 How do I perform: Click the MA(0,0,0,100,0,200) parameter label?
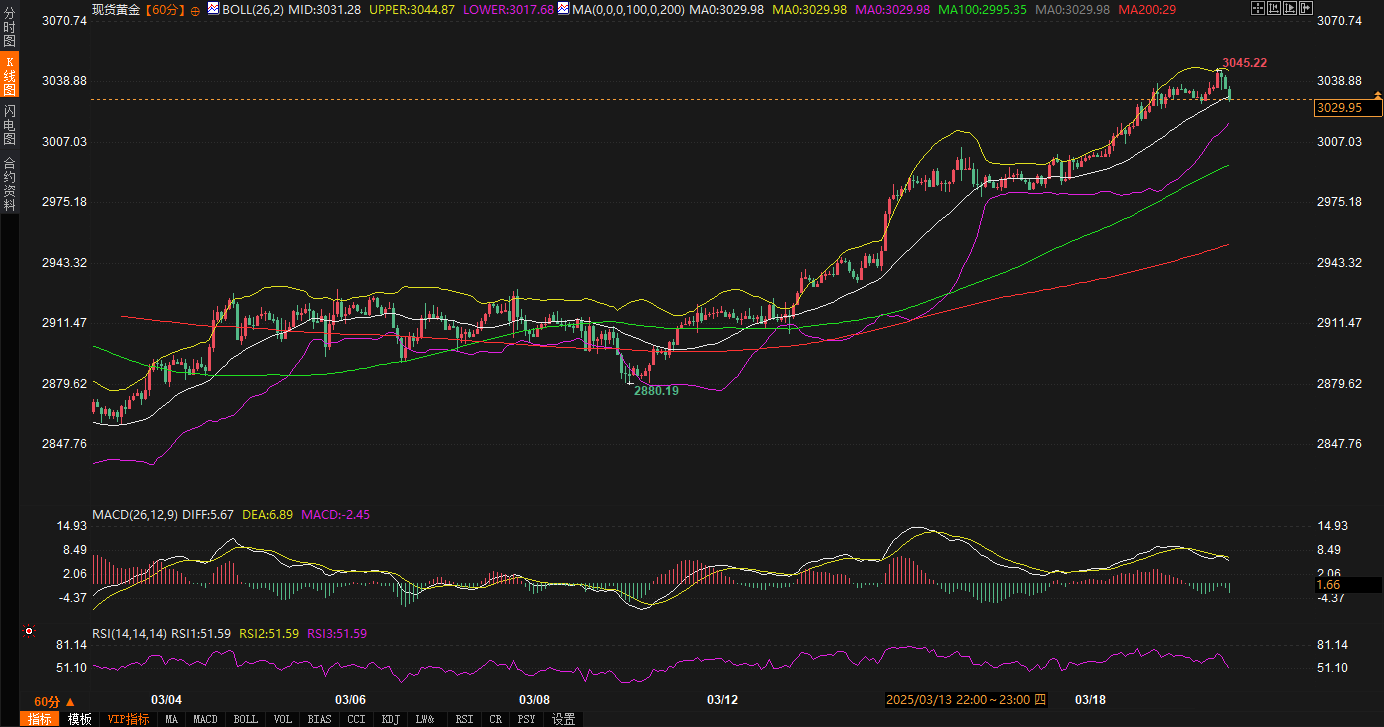coord(627,9)
